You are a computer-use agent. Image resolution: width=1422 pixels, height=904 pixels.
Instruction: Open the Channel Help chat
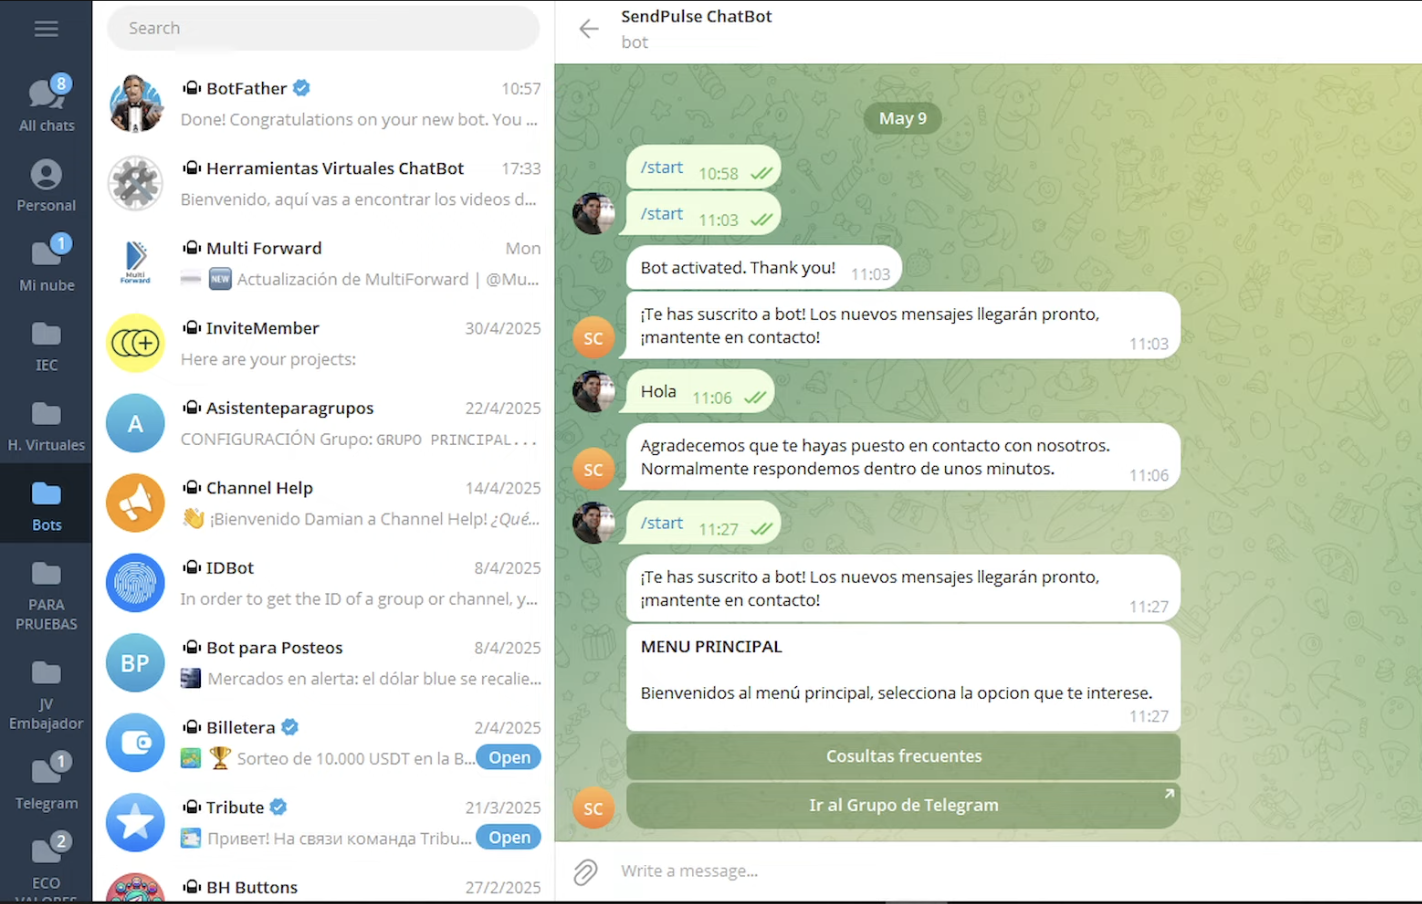tap(323, 503)
